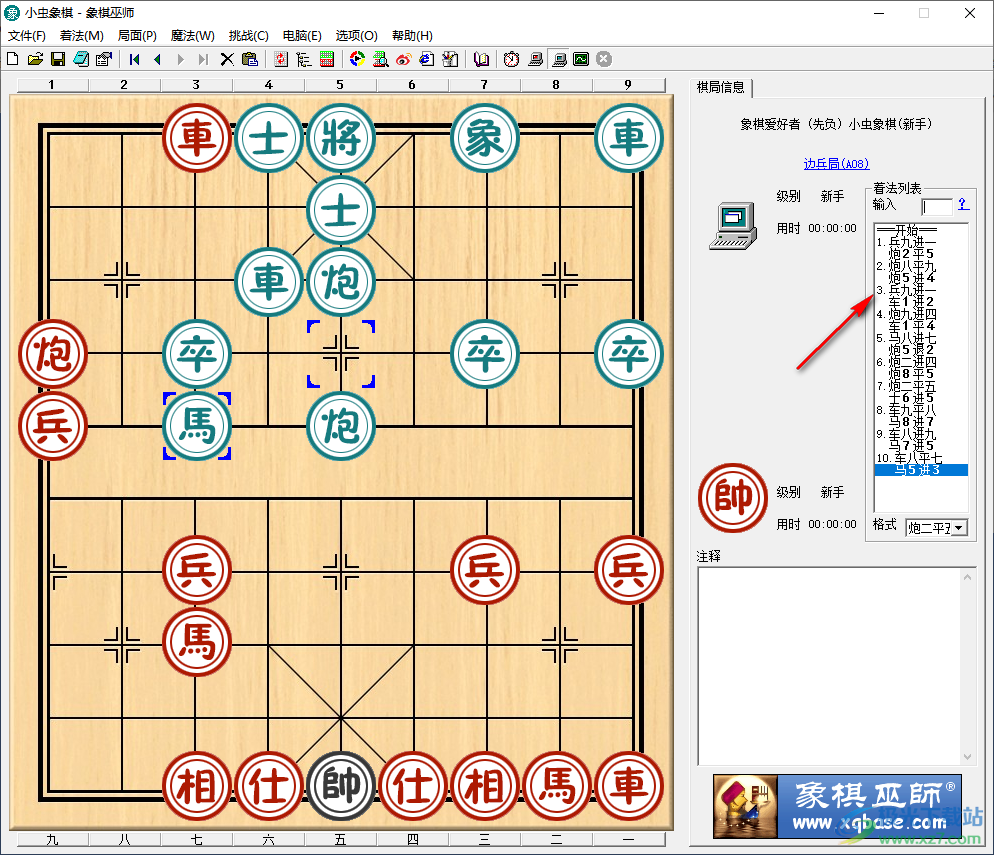
Task: Click the comment box vertical scrollbar
Action: [x=967, y=666]
